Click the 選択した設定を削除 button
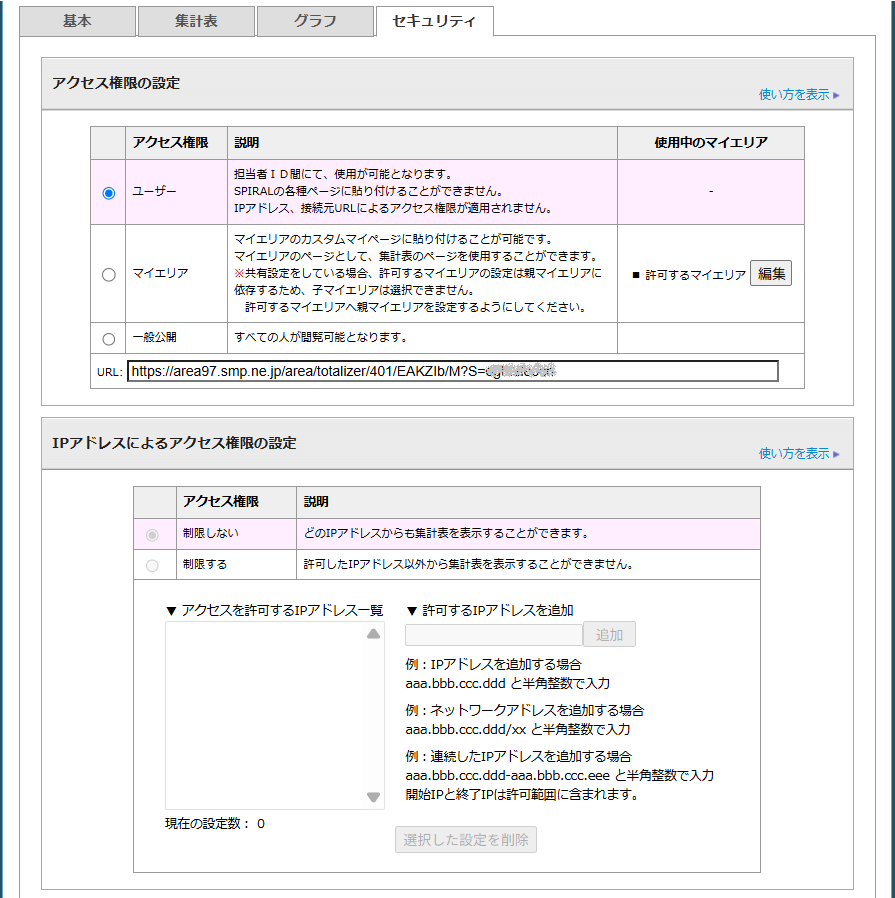The height and width of the screenshot is (898, 895). tap(466, 839)
